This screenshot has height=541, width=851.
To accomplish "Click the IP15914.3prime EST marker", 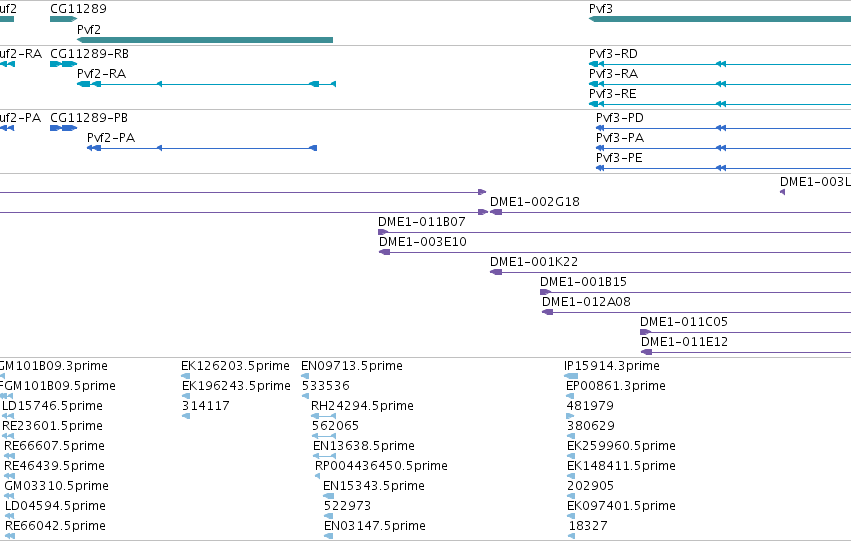I will [x=571, y=376].
